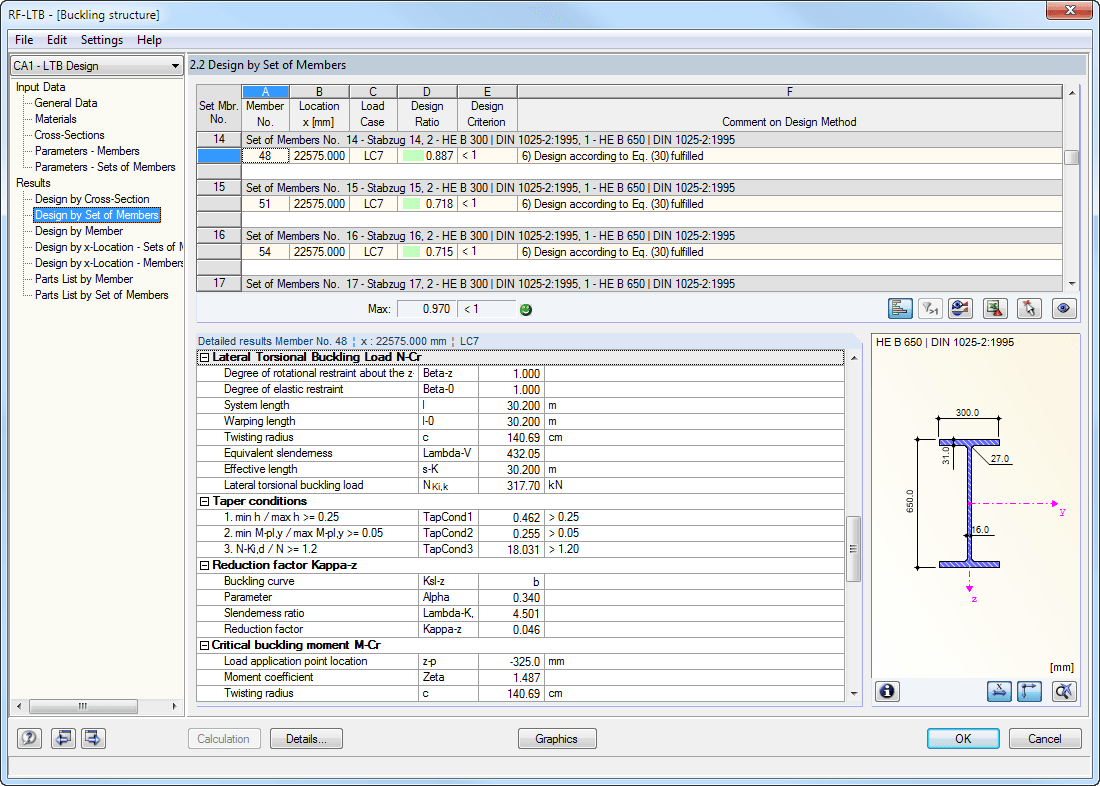Click the disabled Calculation button
This screenshot has height=786, width=1100.
click(x=224, y=739)
